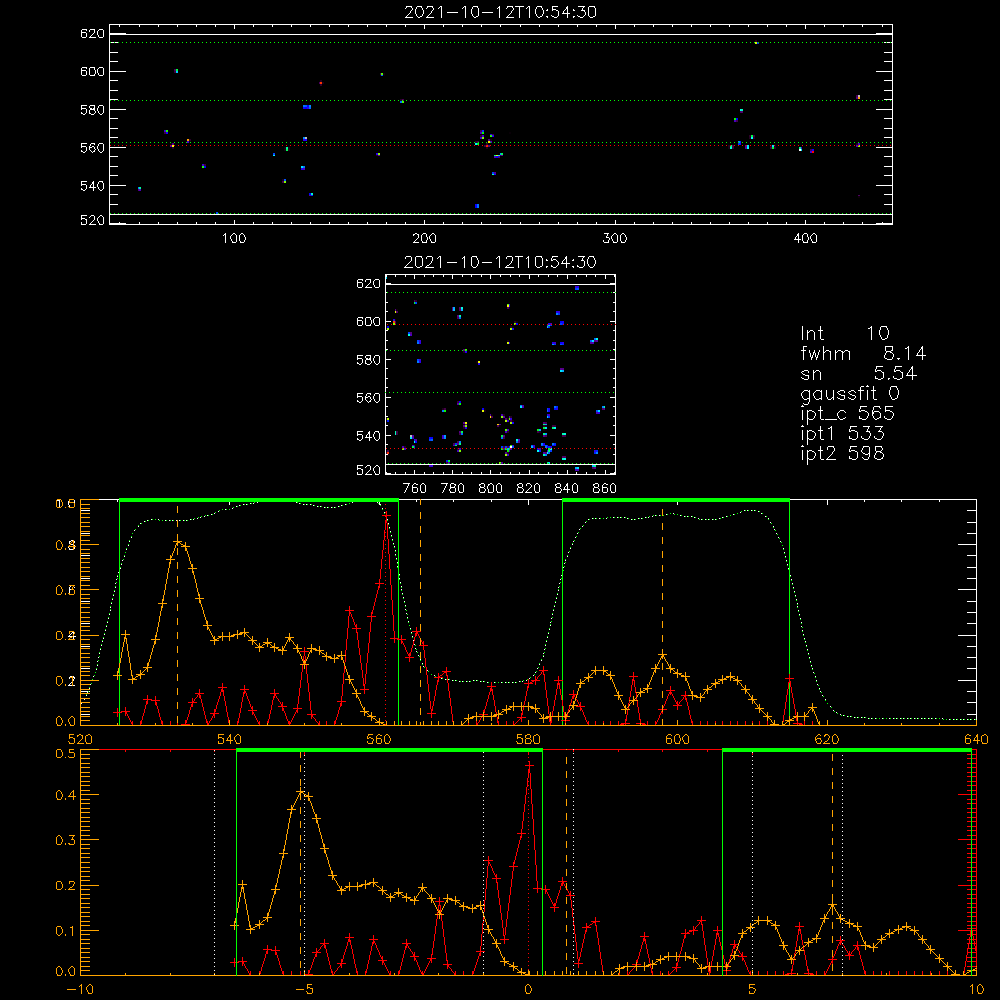
Task: Click orange dashed marker line at 598 in profile plot
Action: pos(663,612)
